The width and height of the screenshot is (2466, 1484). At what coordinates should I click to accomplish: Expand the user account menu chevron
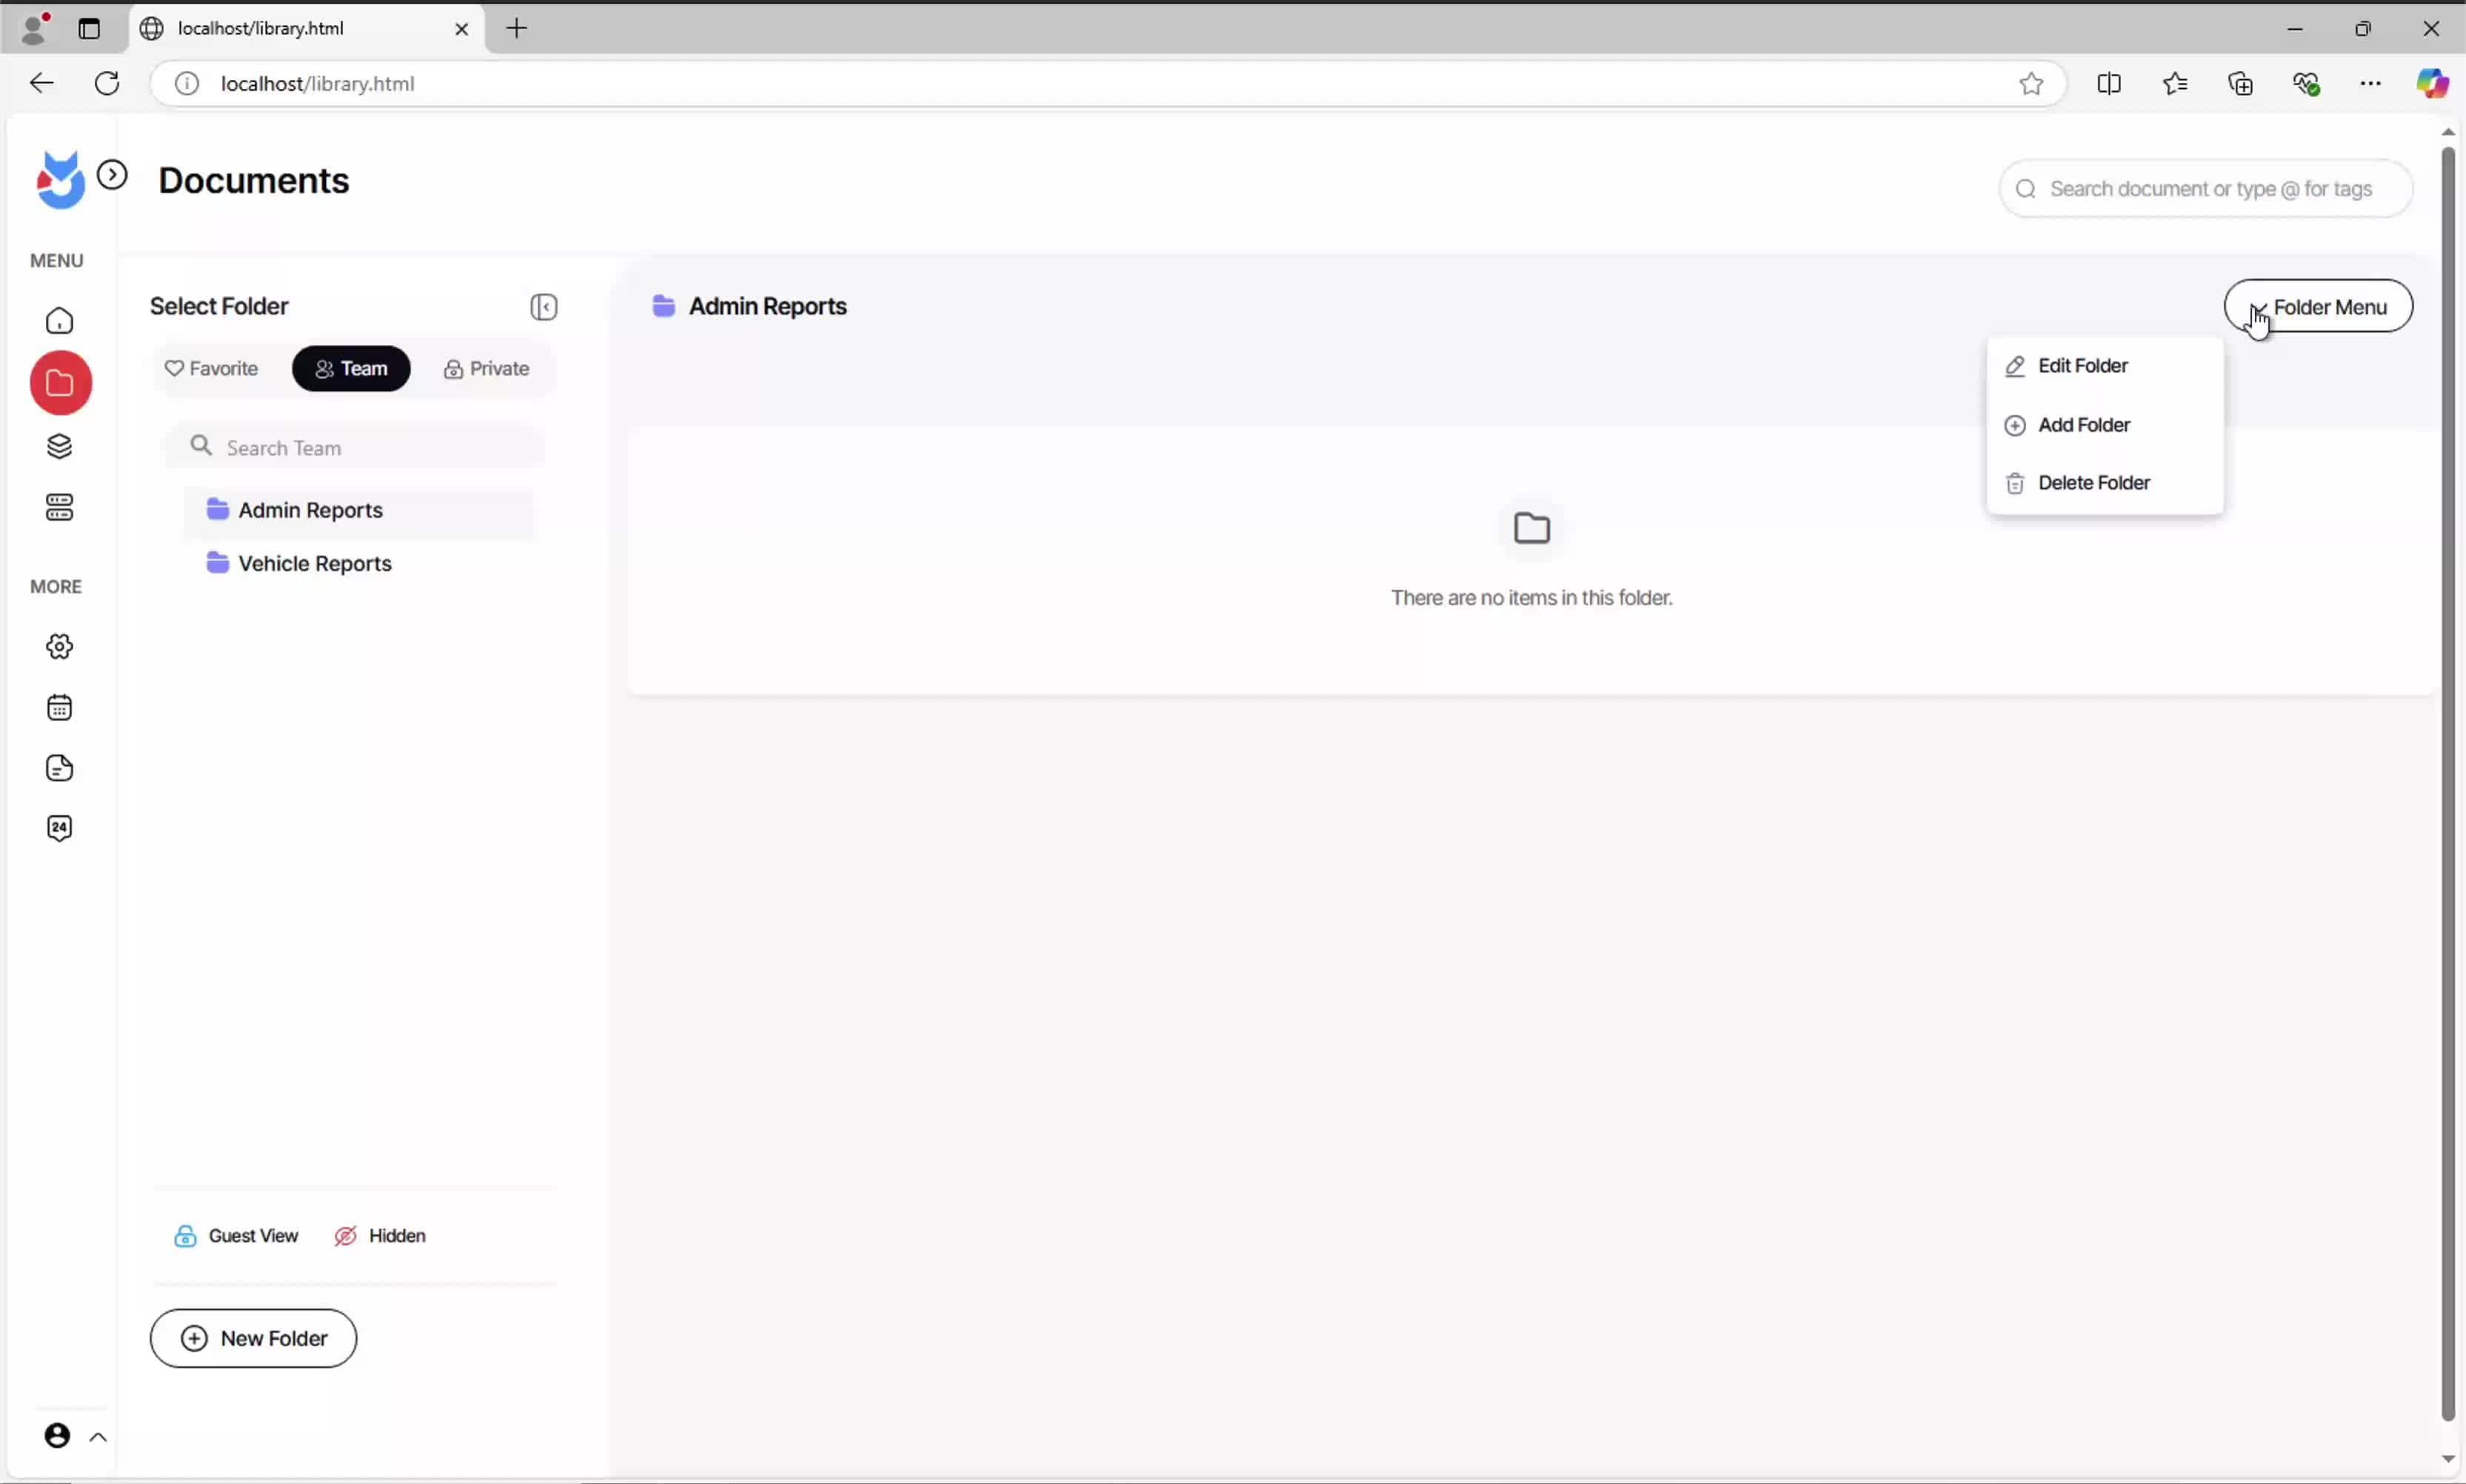click(98, 1437)
